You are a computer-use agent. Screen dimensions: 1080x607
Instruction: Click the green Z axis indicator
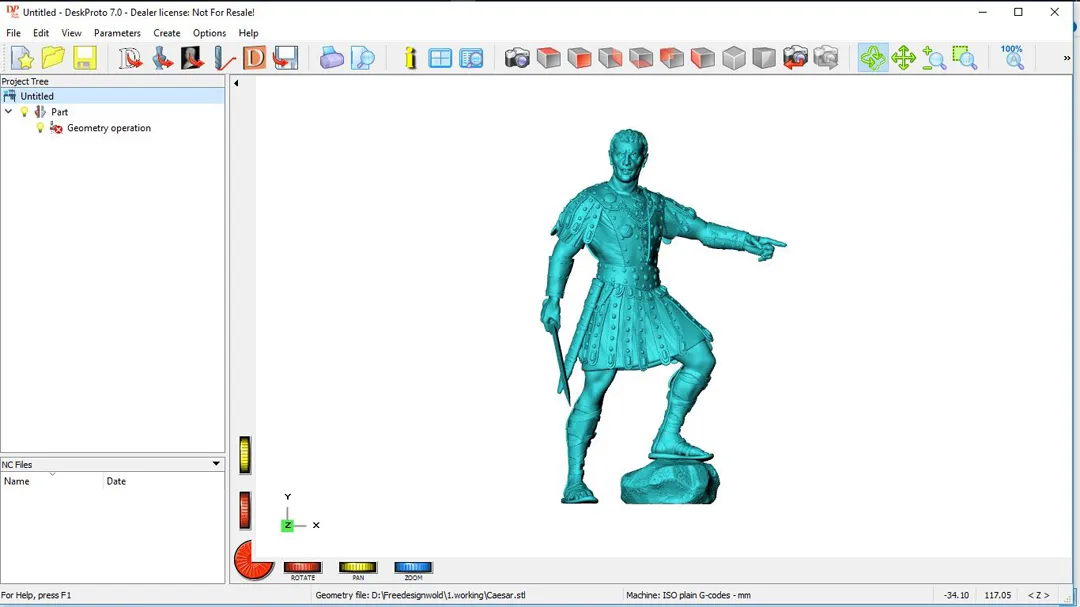[x=287, y=526]
